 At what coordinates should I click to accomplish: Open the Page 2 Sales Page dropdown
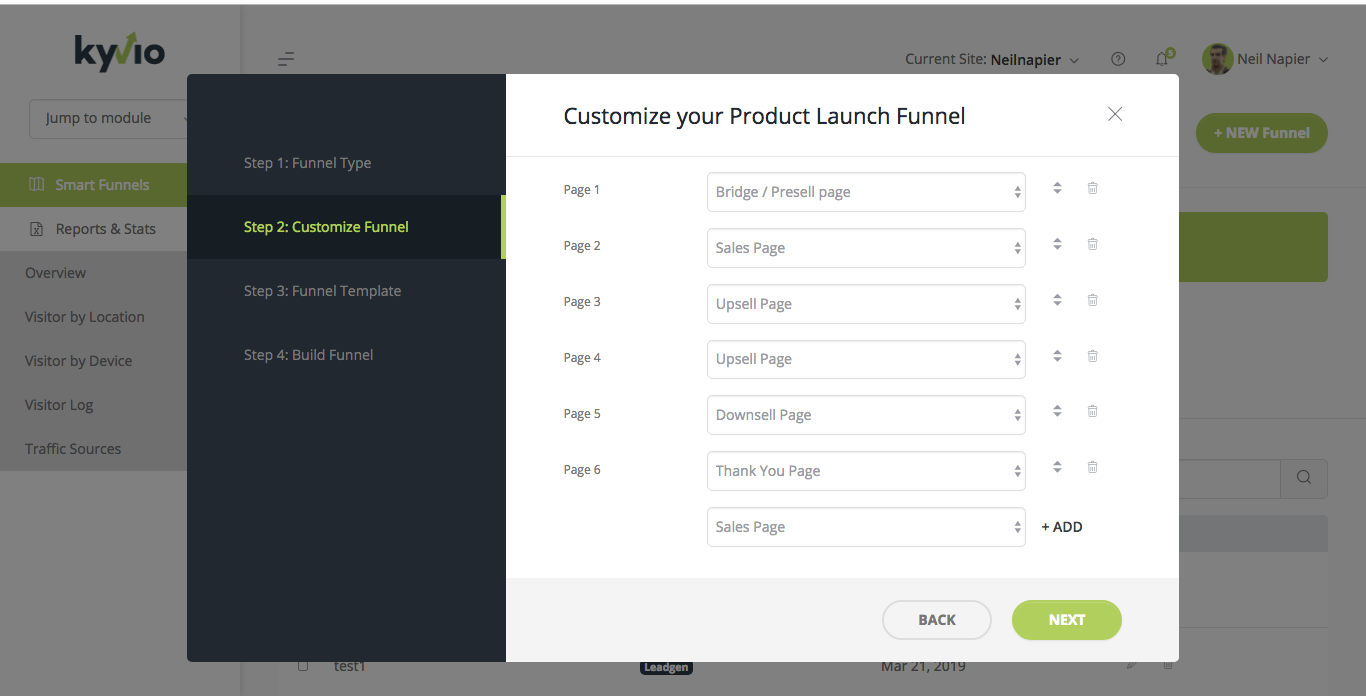click(x=866, y=248)
